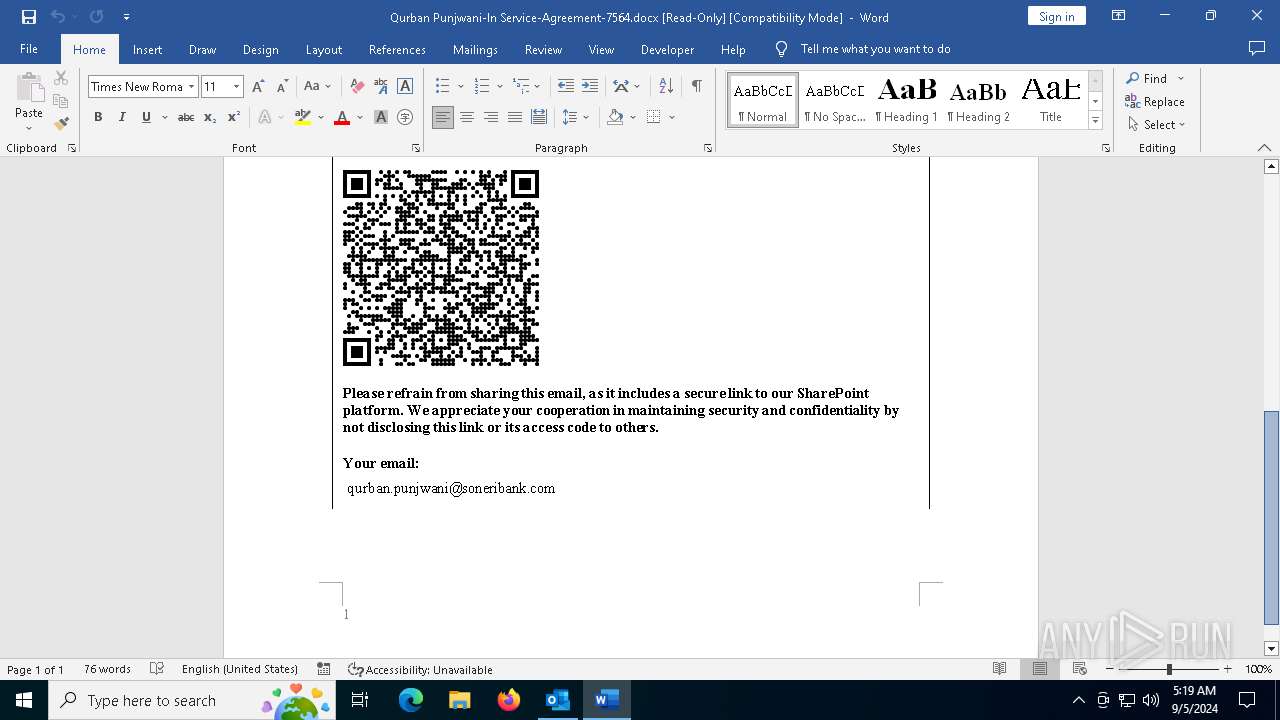Switch to the Layout tab
This screenshot has height=720, width=1280.
pyautogui.click(x=323, y=49)
